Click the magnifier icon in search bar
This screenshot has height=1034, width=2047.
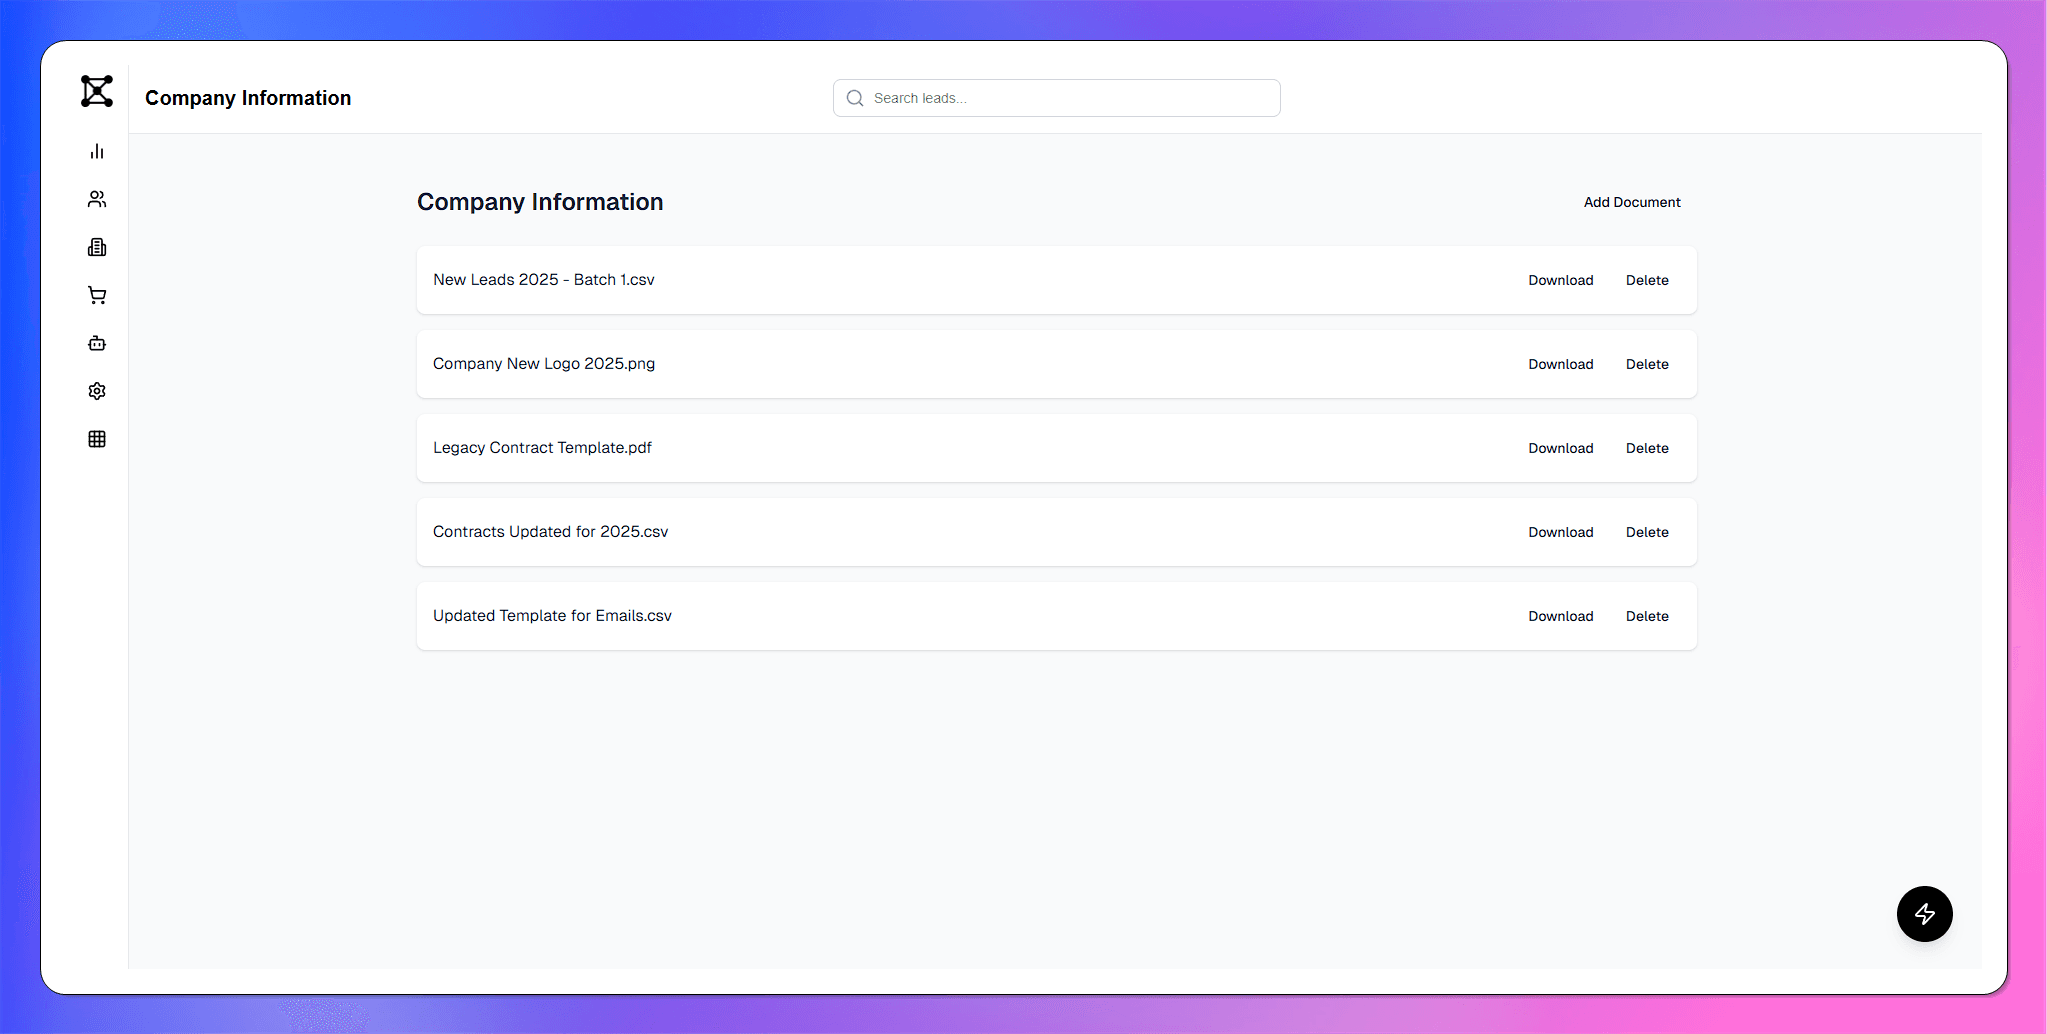coord(855,98)
